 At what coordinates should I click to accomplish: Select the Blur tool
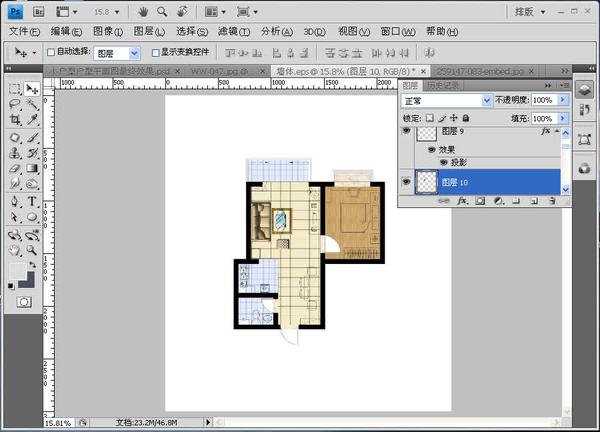[15, 184]
